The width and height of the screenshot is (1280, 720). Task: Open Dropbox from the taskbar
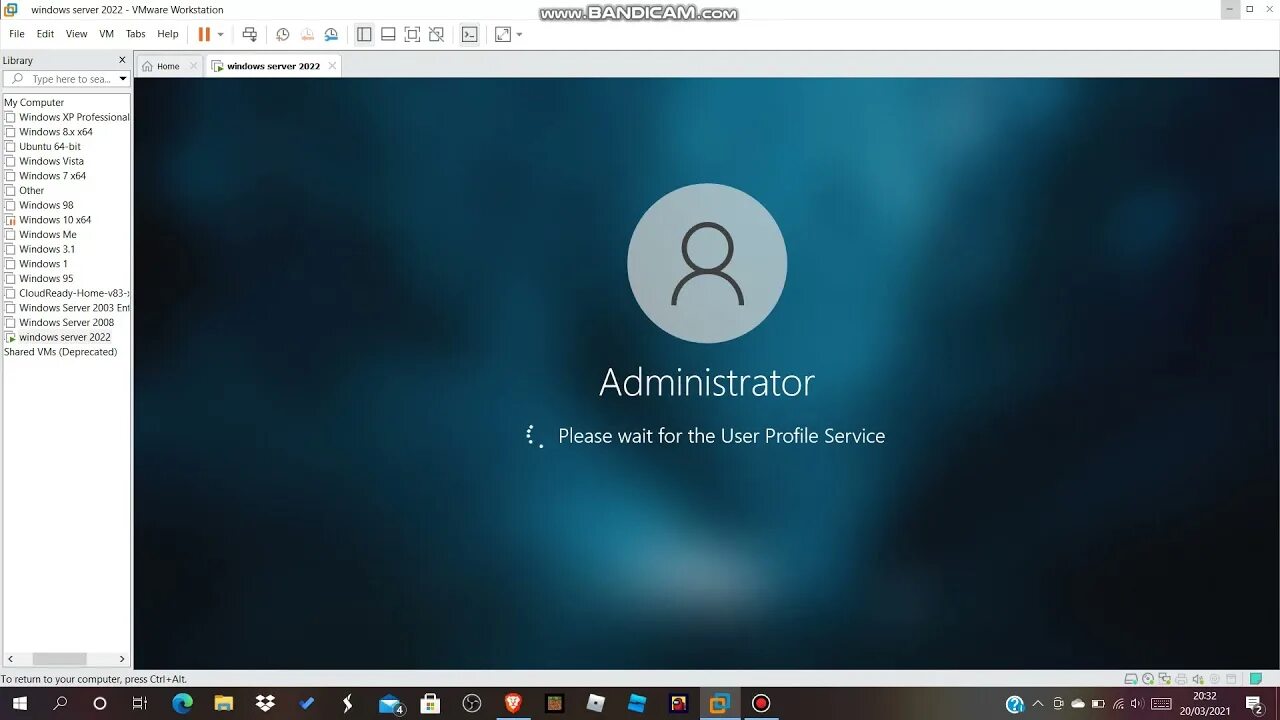point(265,703)
